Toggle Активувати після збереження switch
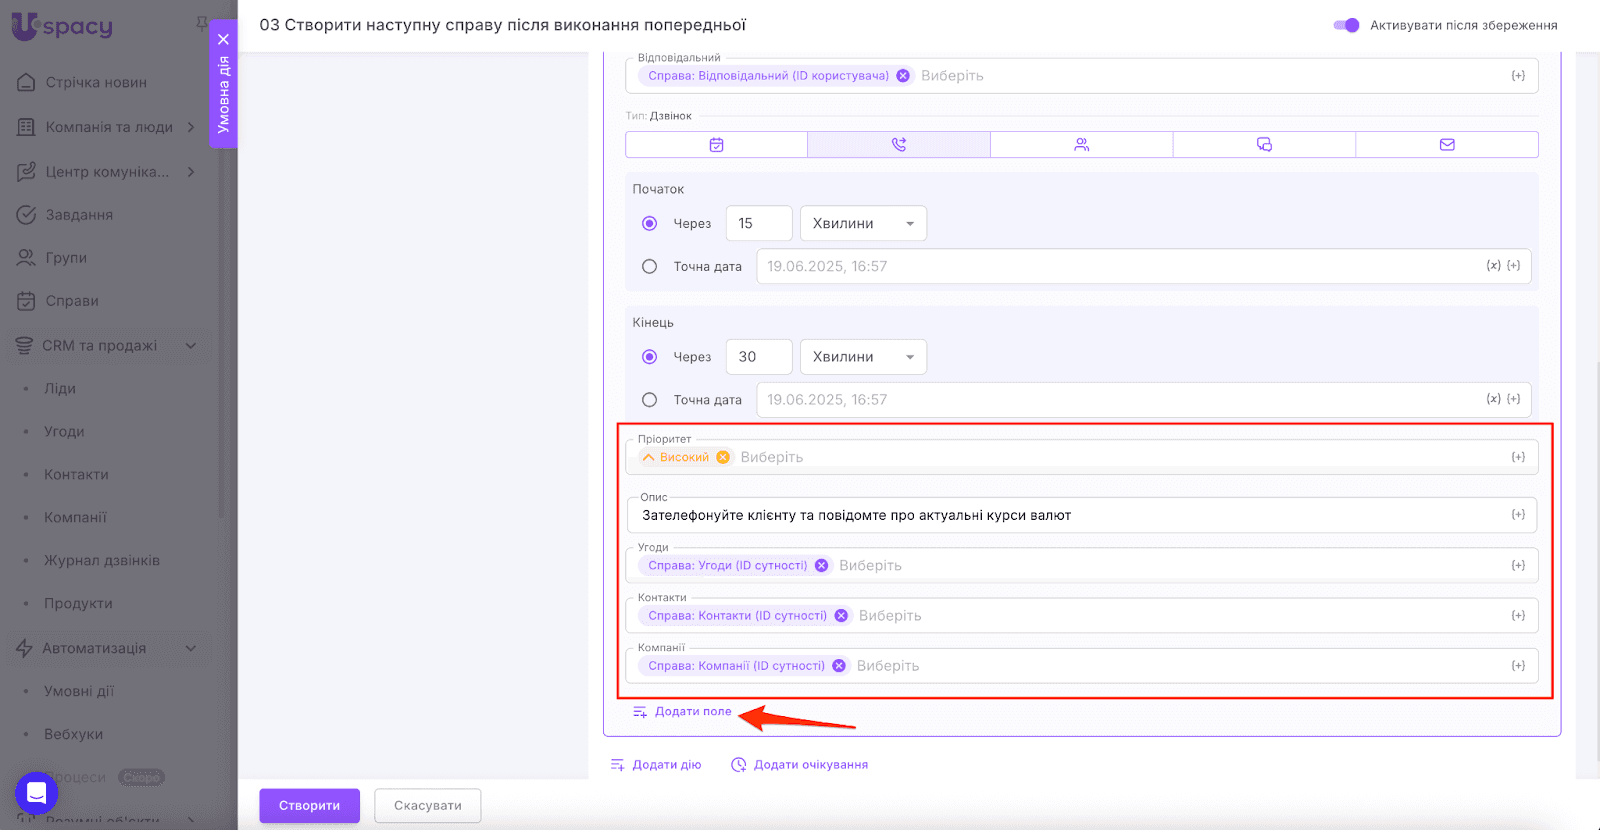 (x=1346, y=25)
